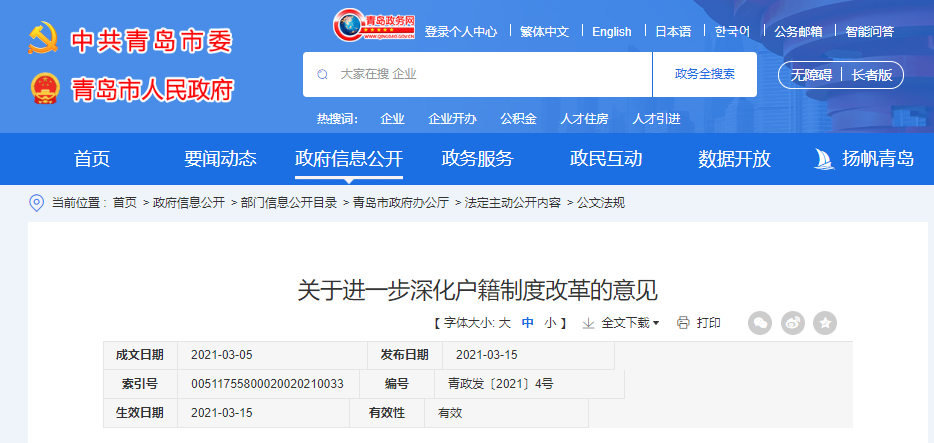The image size is (934, 443).
Task: Click 登录个人中心 link
Action: click(x=460, y=32)
